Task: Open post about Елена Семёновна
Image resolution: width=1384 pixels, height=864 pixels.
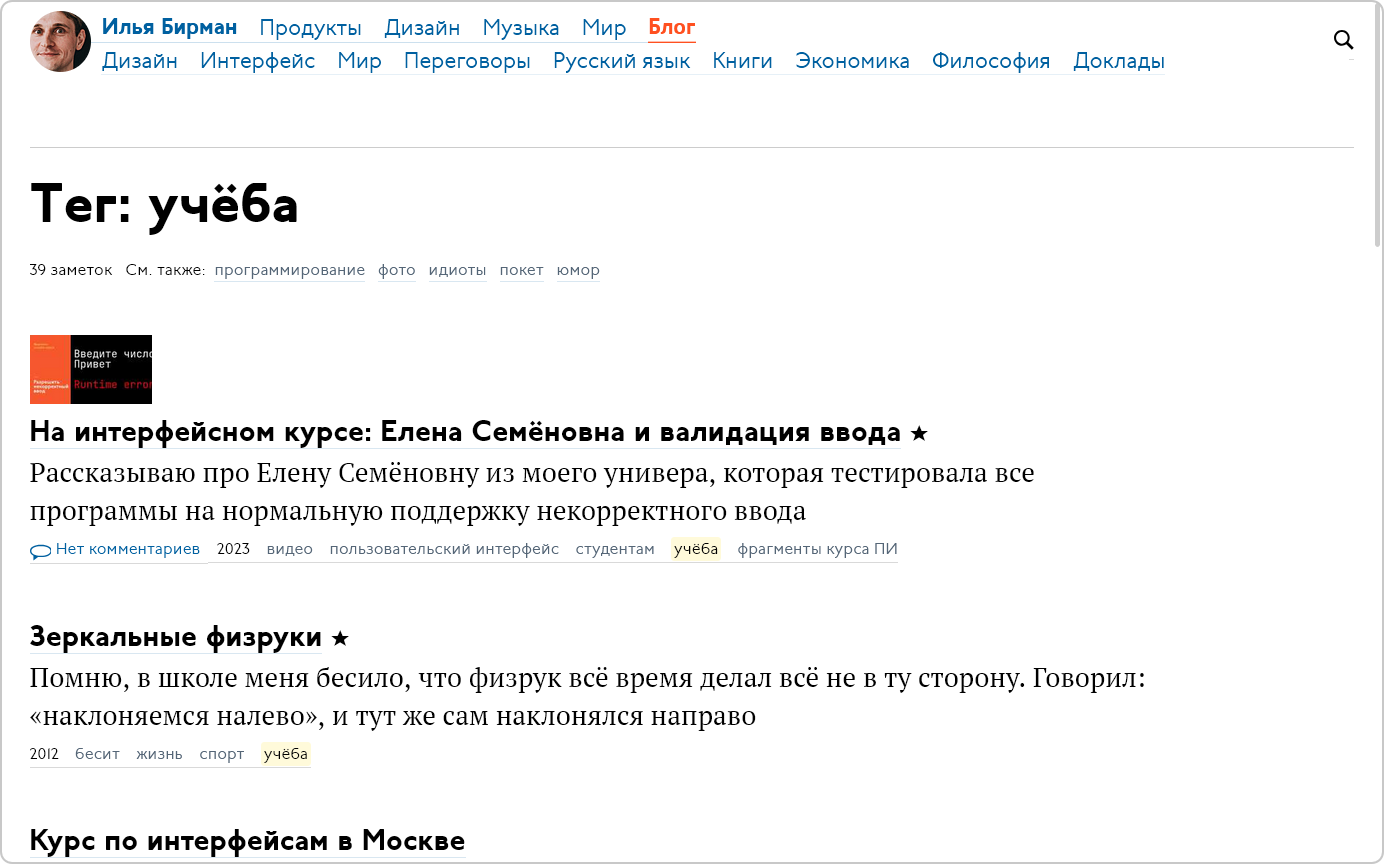Action: click(x=465, y=433)
